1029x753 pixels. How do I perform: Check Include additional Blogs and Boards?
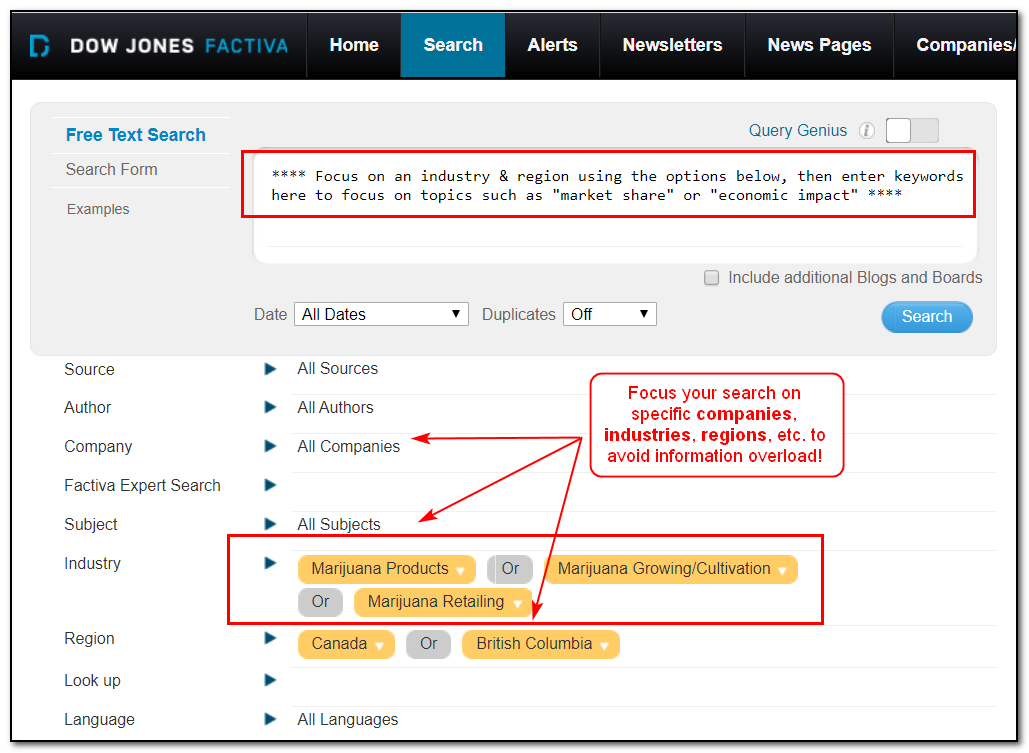point(711,278)
